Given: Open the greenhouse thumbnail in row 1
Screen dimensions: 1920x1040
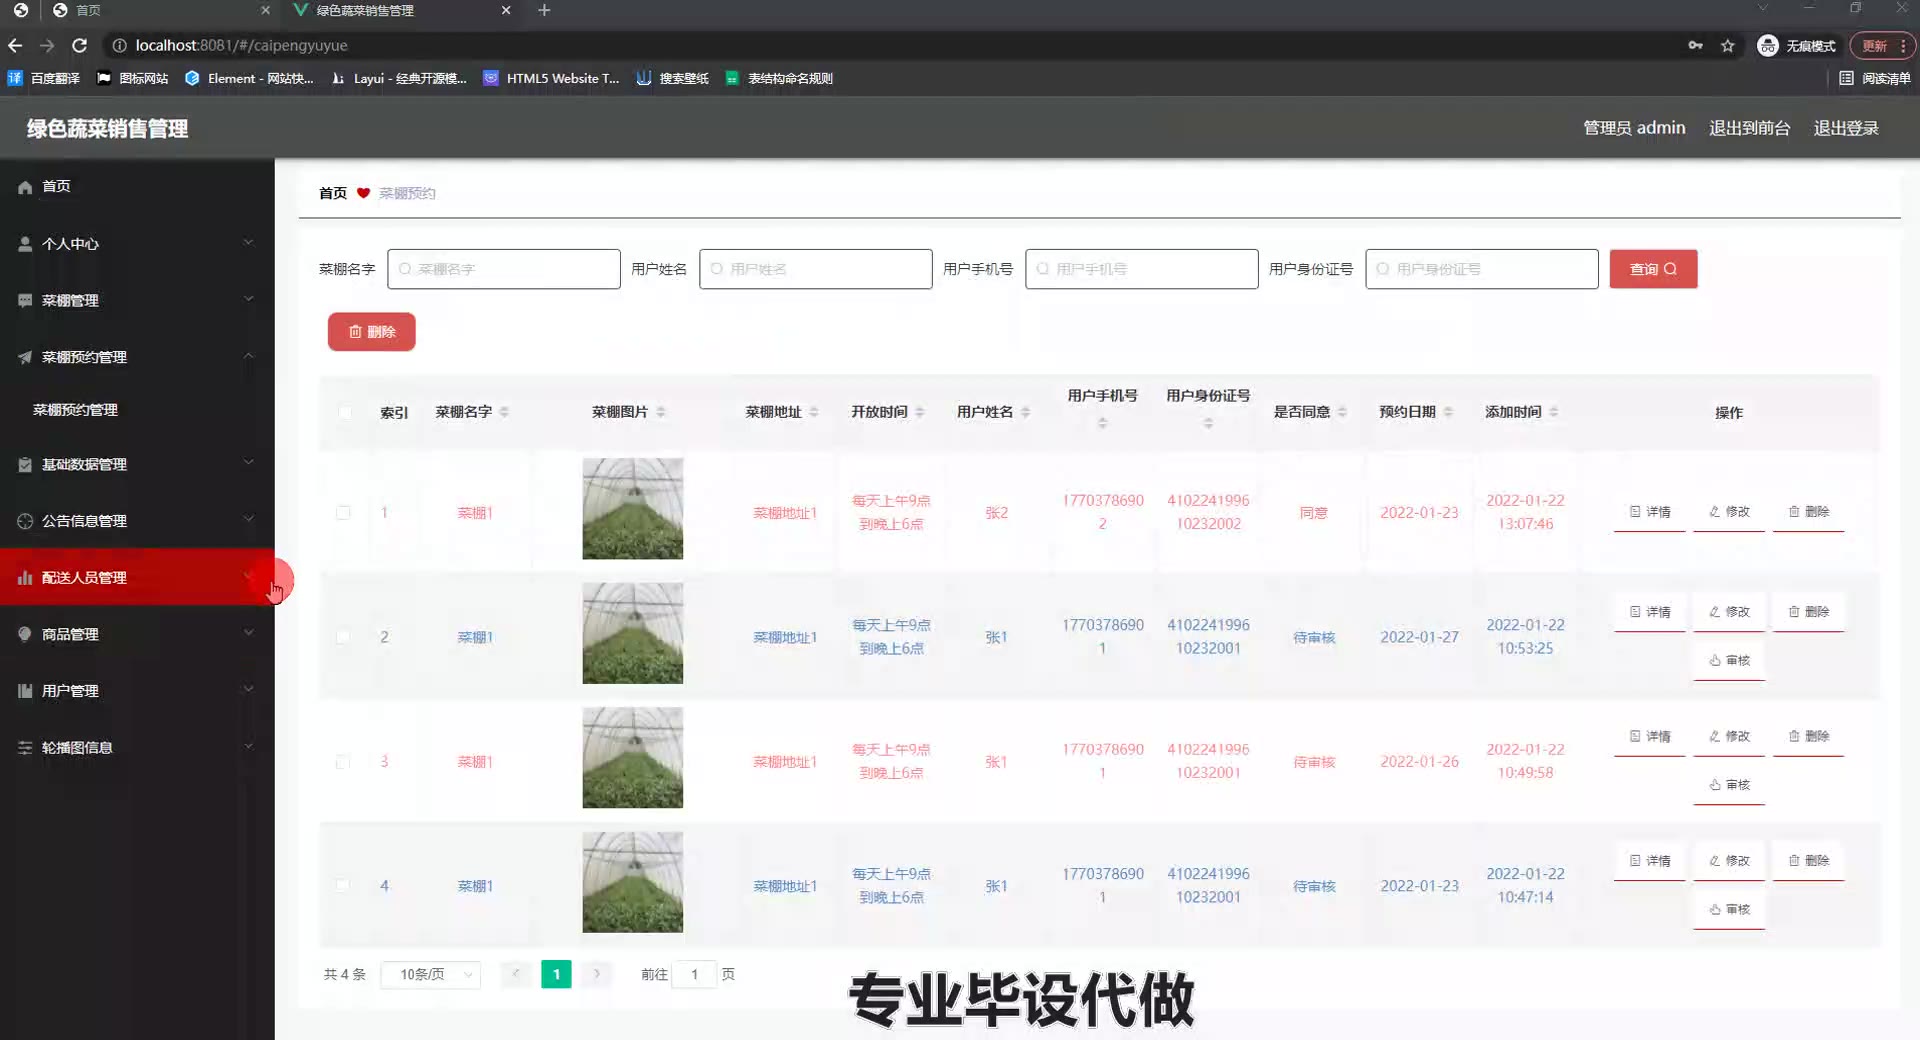Looking at the screenshot, I should point(633,509).
